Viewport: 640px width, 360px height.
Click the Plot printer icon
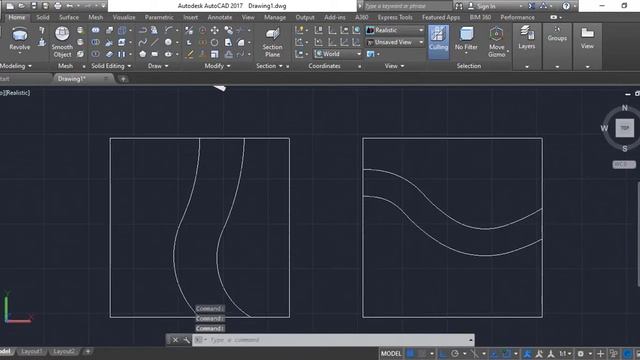pos(58,6)
